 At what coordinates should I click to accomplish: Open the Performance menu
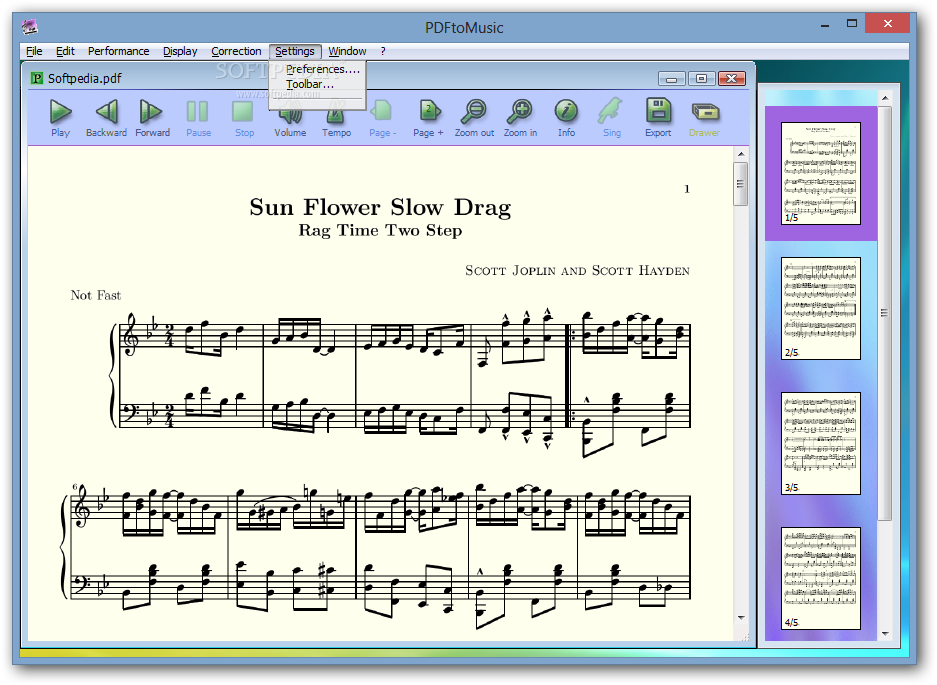(x=118, y=51)
